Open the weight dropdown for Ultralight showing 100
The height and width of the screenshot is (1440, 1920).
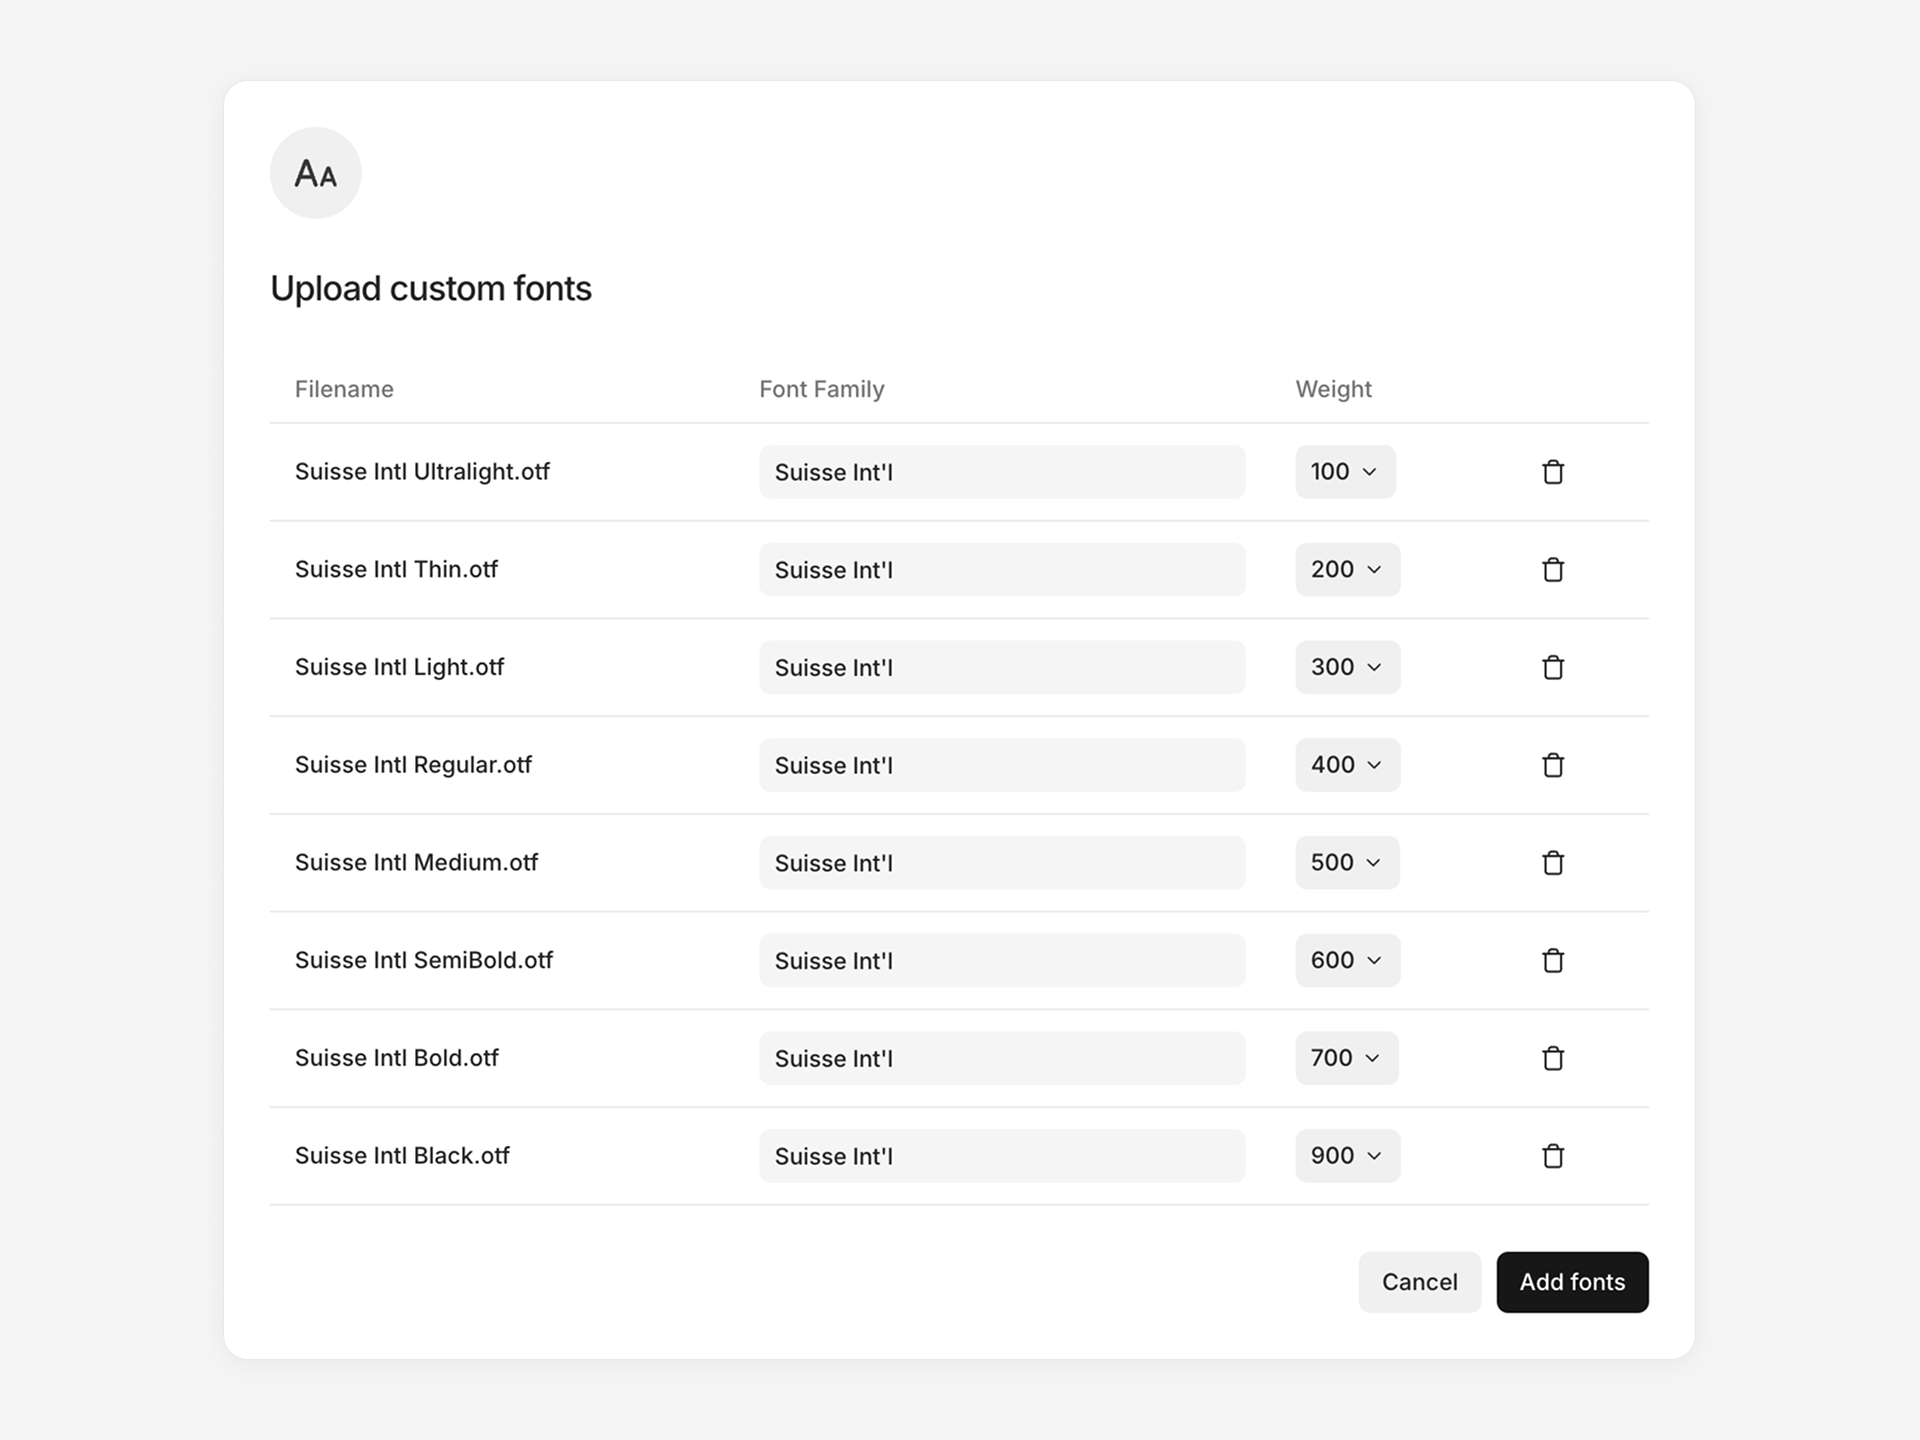click(x=1345, y=471)
